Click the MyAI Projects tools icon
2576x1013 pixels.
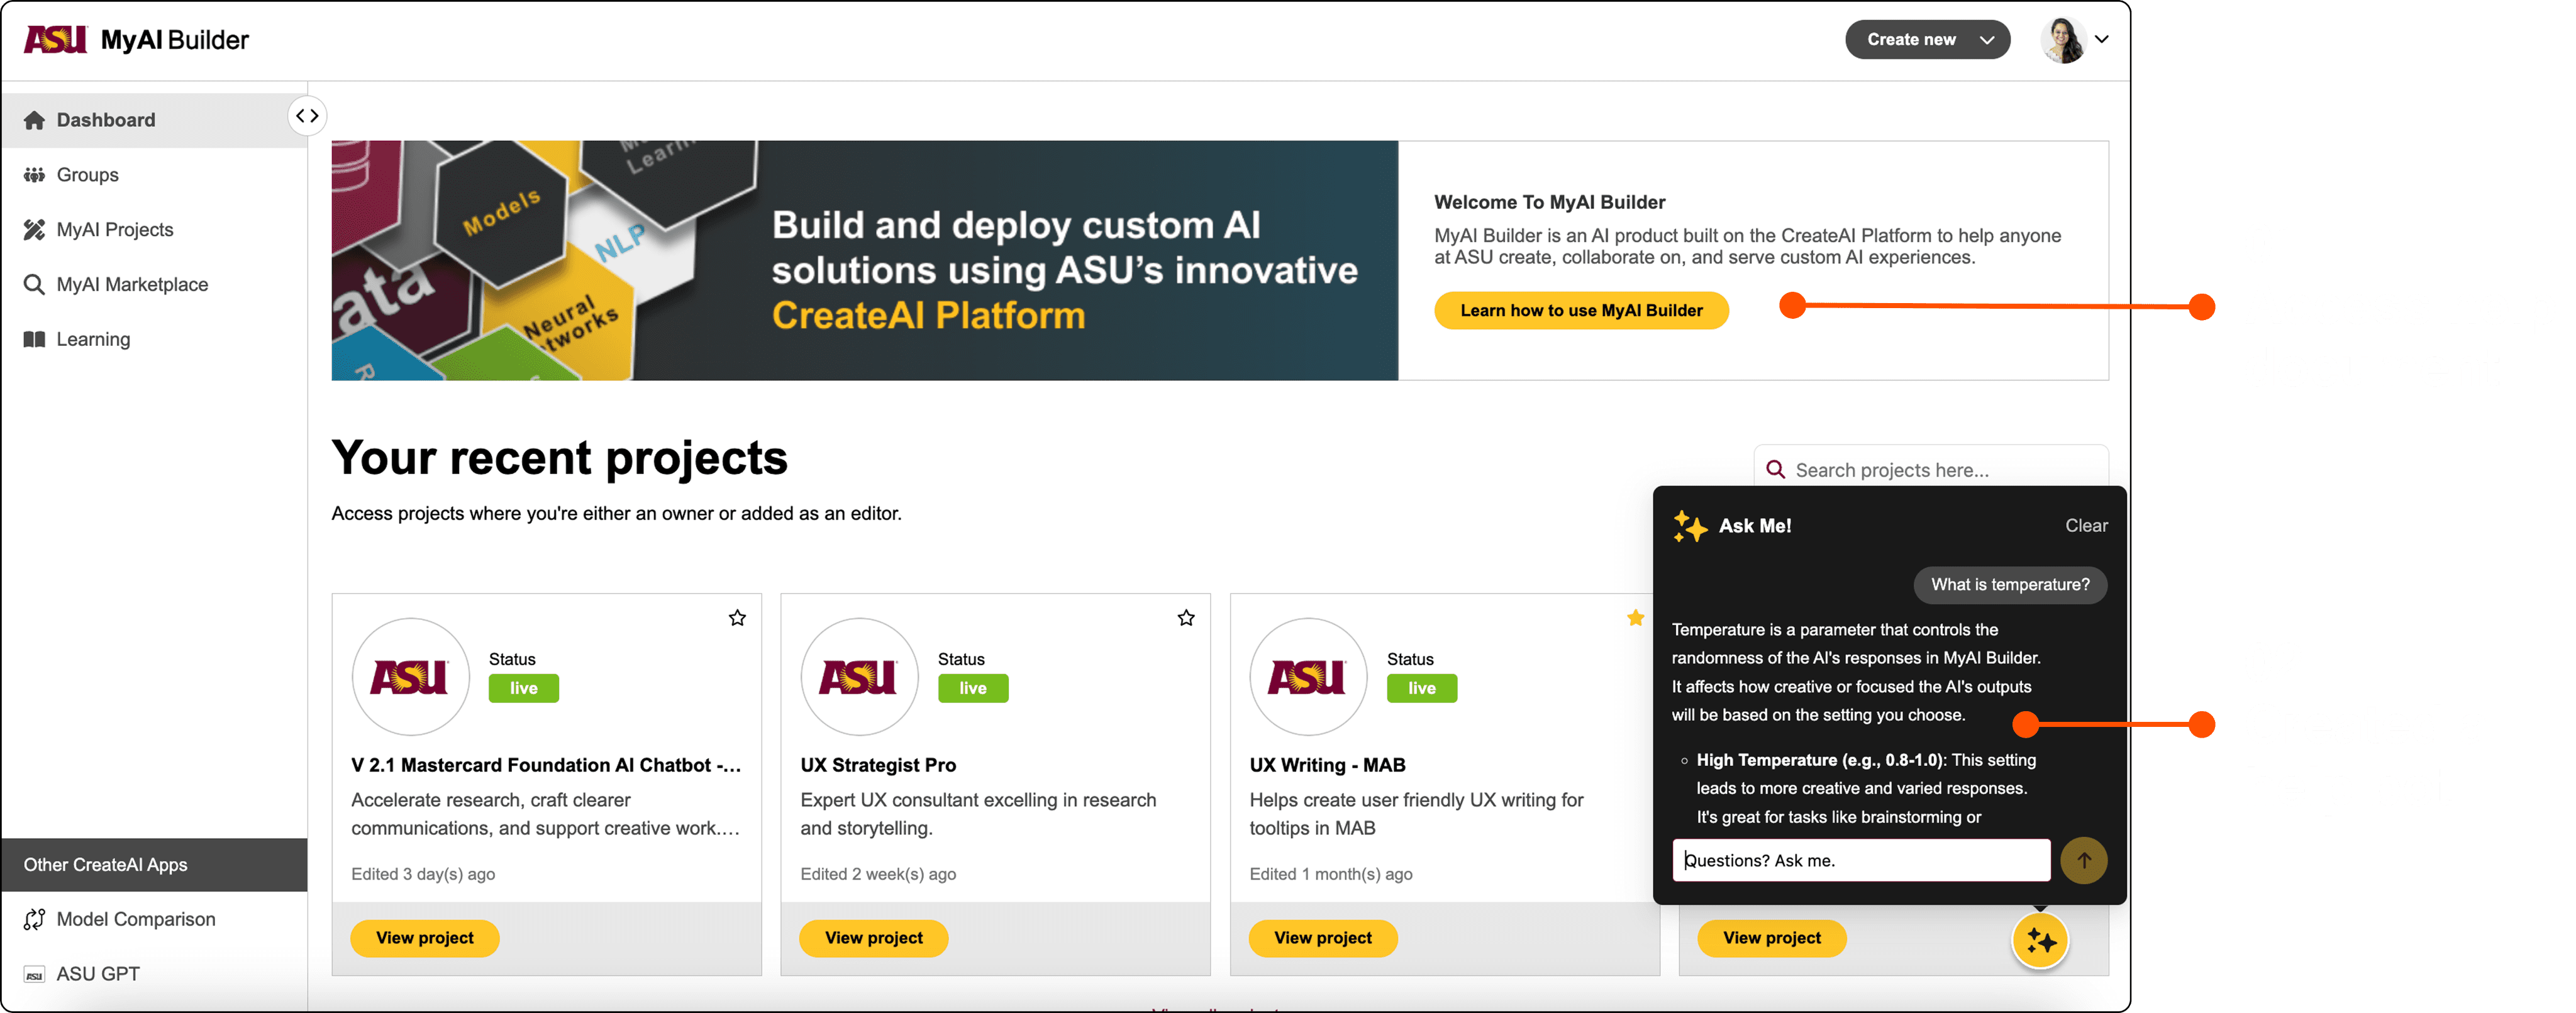point(34,230)
